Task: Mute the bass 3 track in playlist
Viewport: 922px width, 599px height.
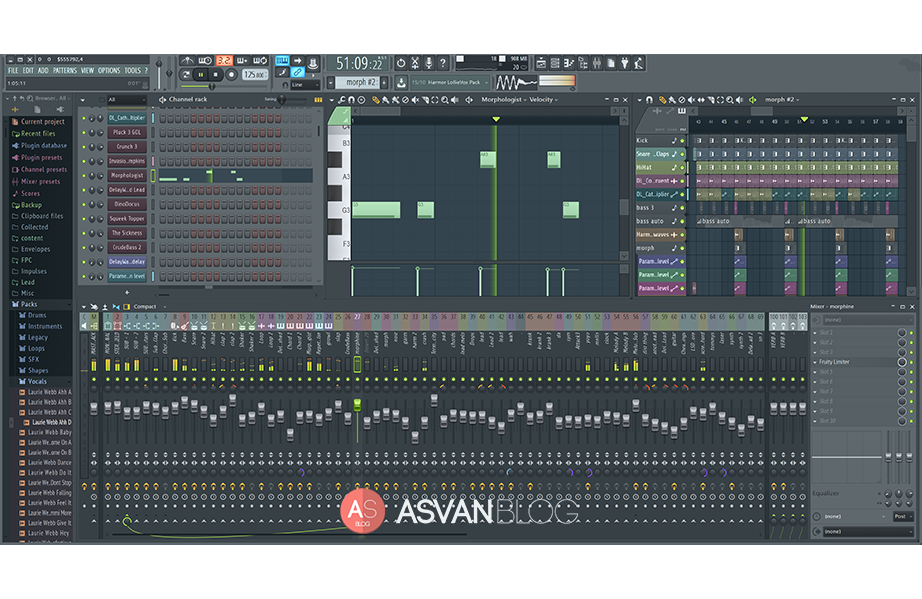Action: click(x=683, y=208)
